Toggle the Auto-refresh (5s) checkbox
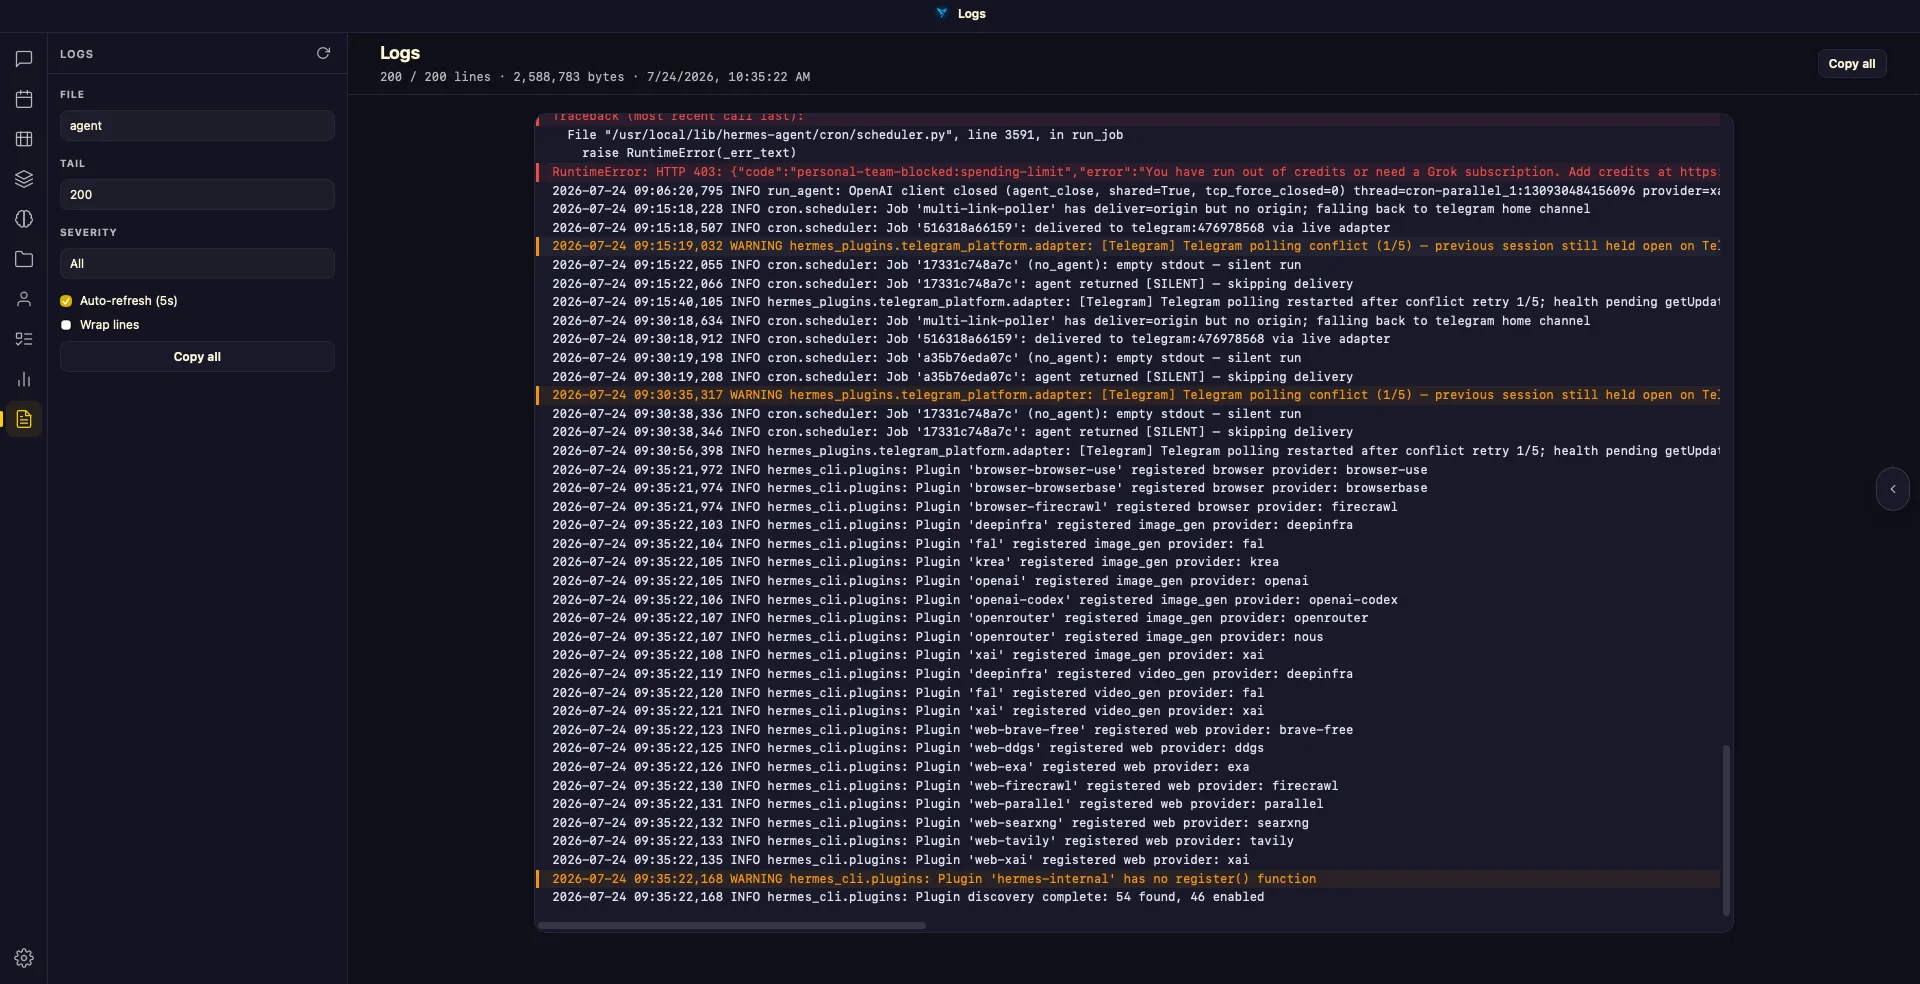Screen dimensions: 1920x984 click(x=66, y=301)
